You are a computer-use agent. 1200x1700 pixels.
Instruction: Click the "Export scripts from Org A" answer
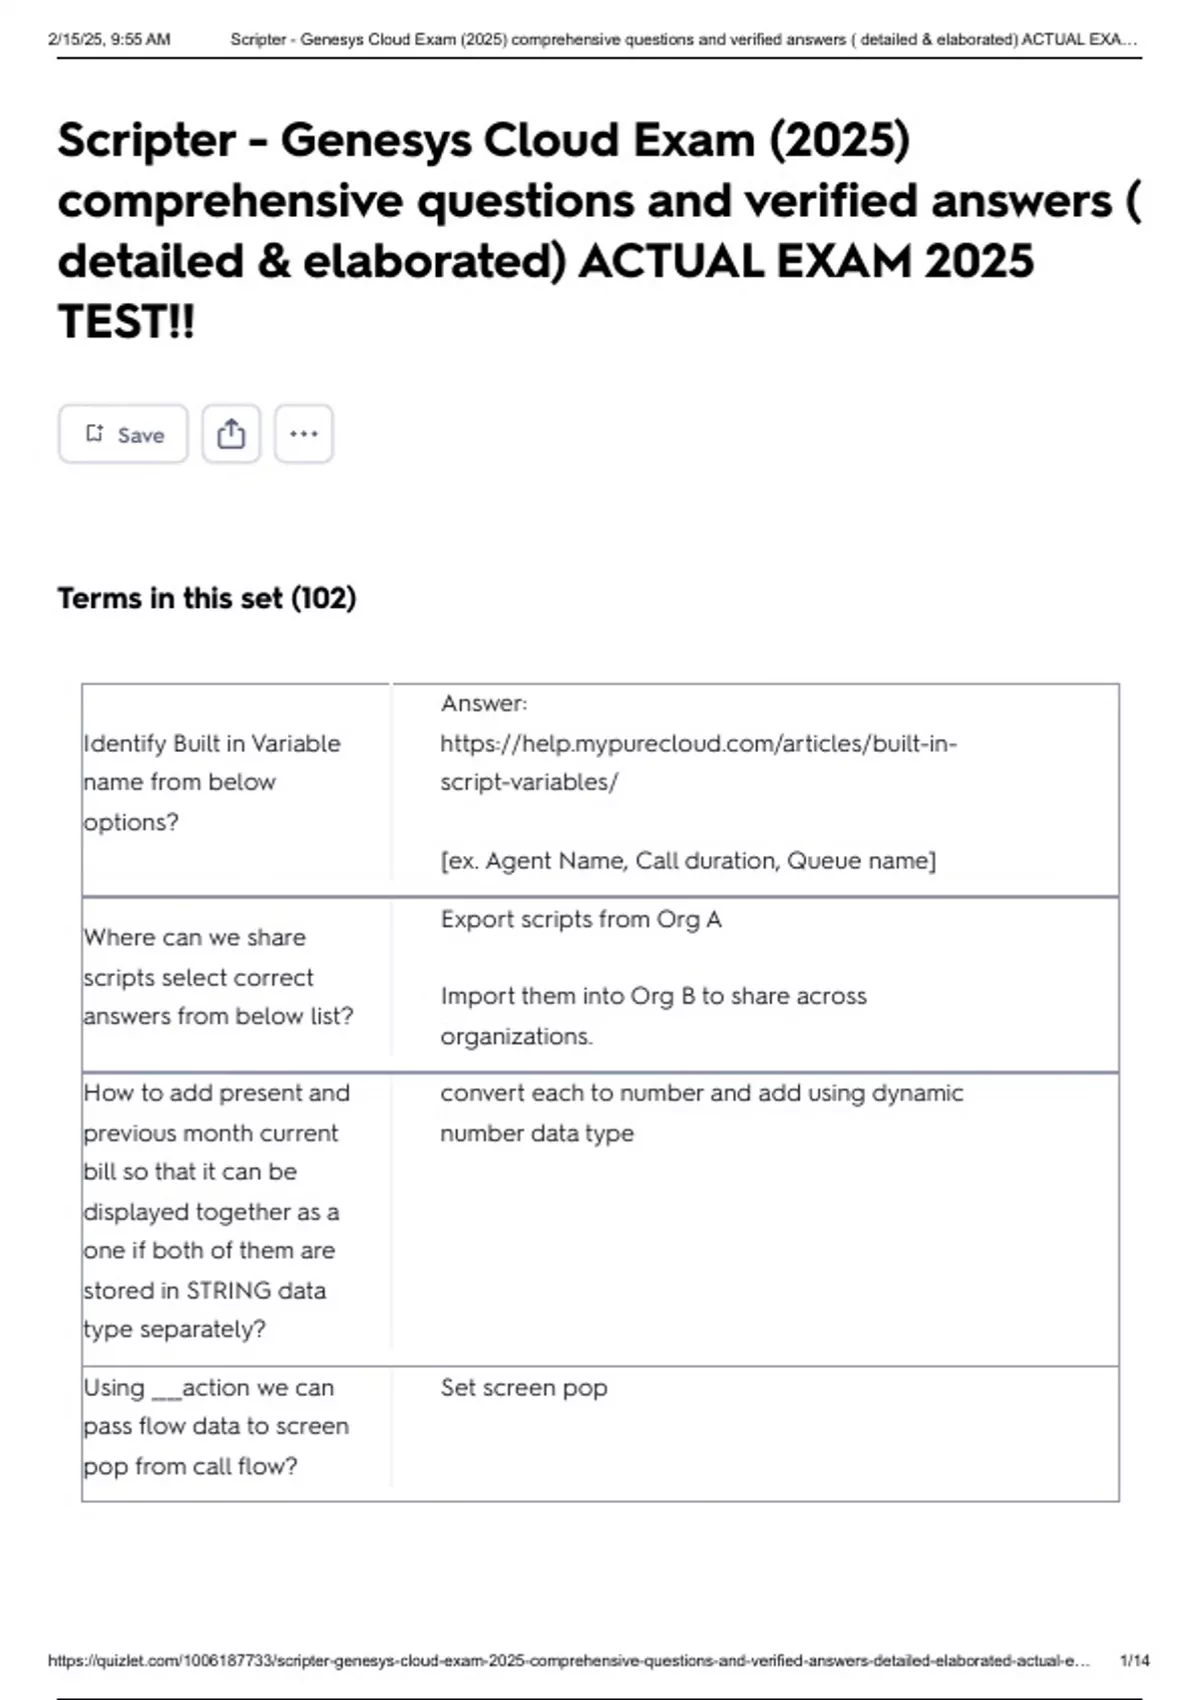(581, 919)
